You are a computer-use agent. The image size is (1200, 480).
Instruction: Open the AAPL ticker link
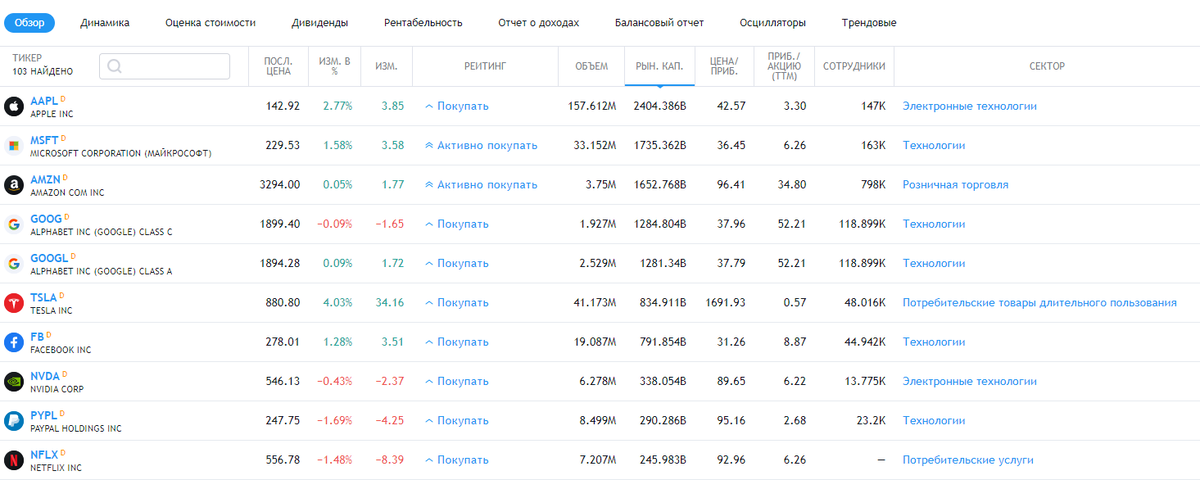44,101
